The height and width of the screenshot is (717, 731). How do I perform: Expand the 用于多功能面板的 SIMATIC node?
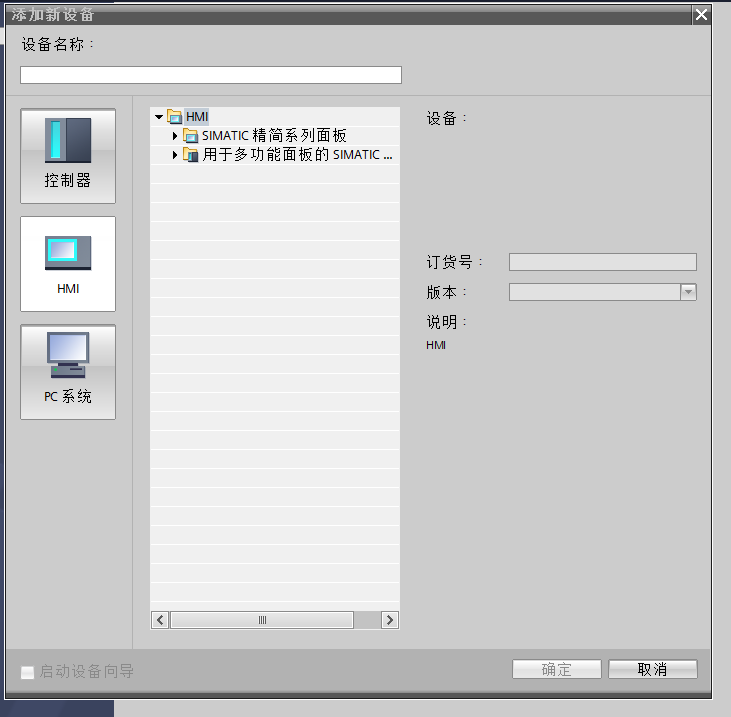pyautogui.click(x=175, y=155)
